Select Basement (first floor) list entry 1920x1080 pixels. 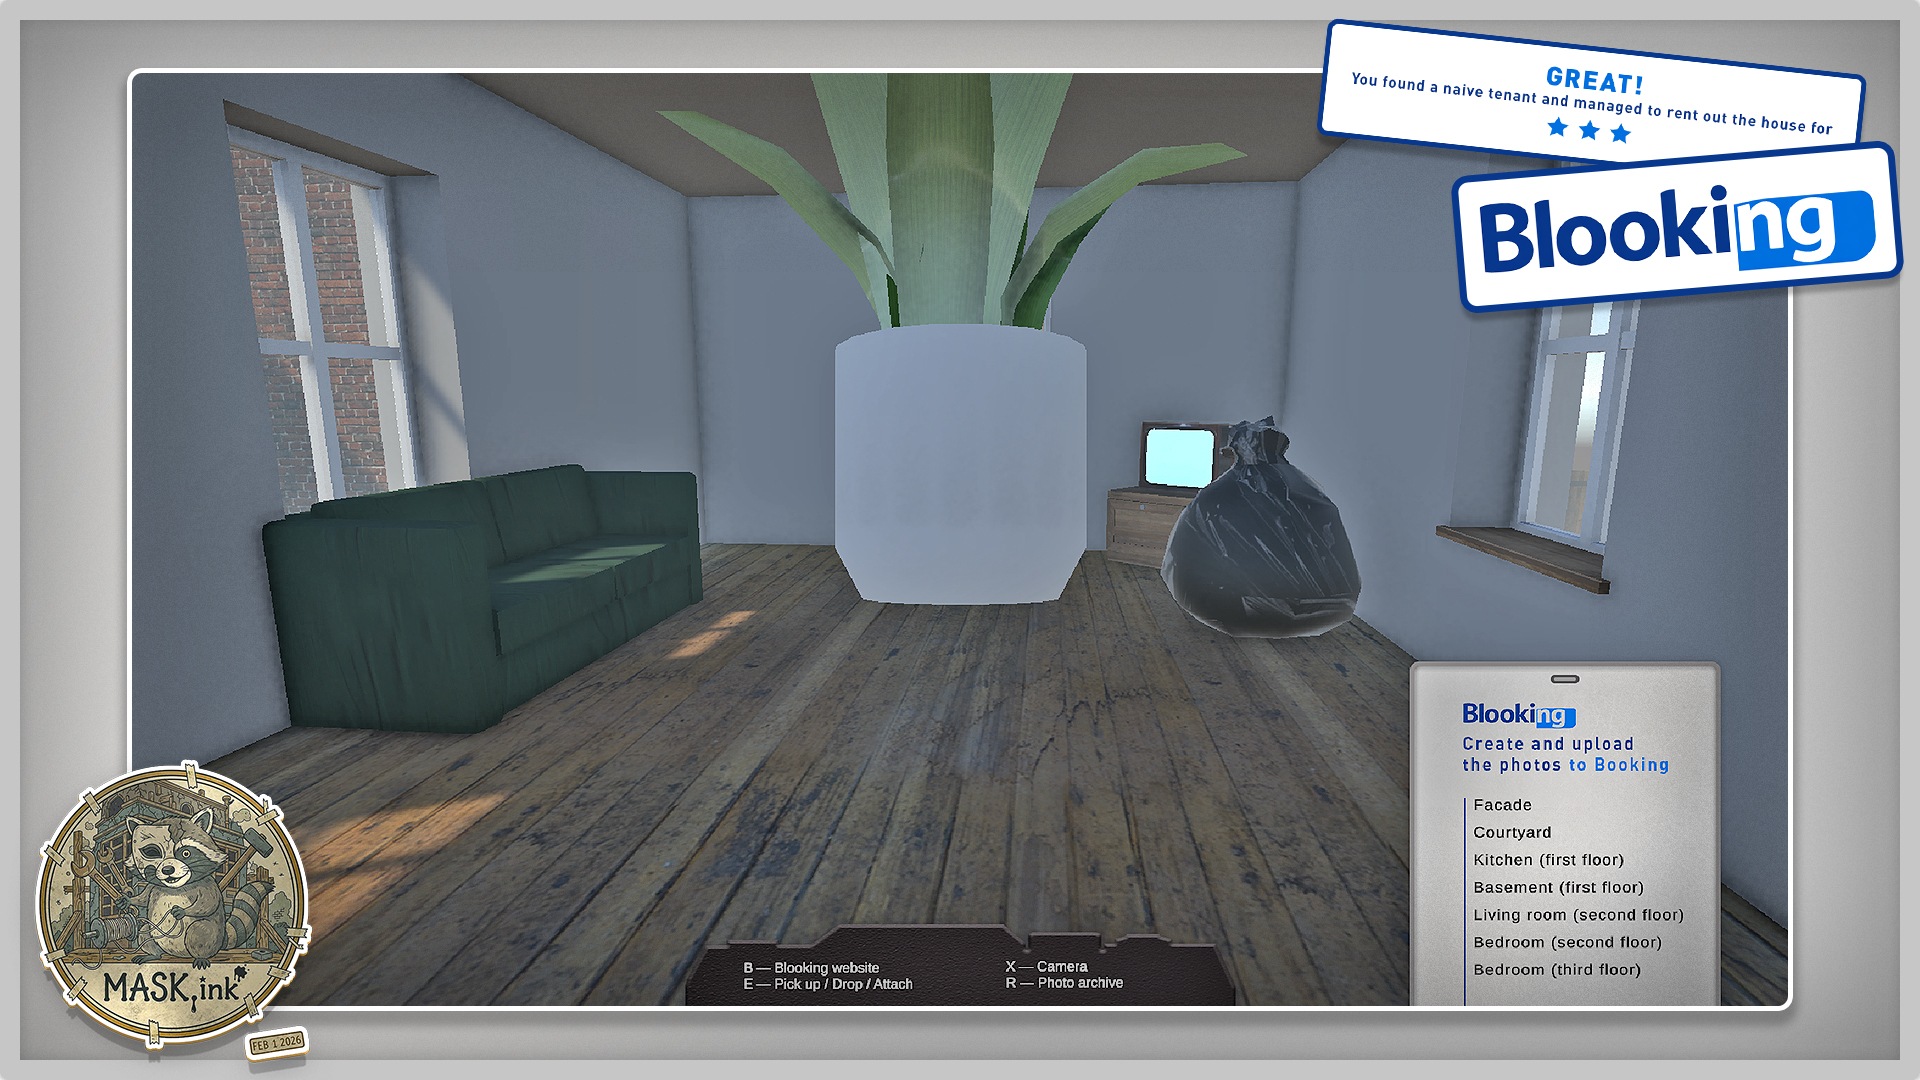click(1558, 887)
